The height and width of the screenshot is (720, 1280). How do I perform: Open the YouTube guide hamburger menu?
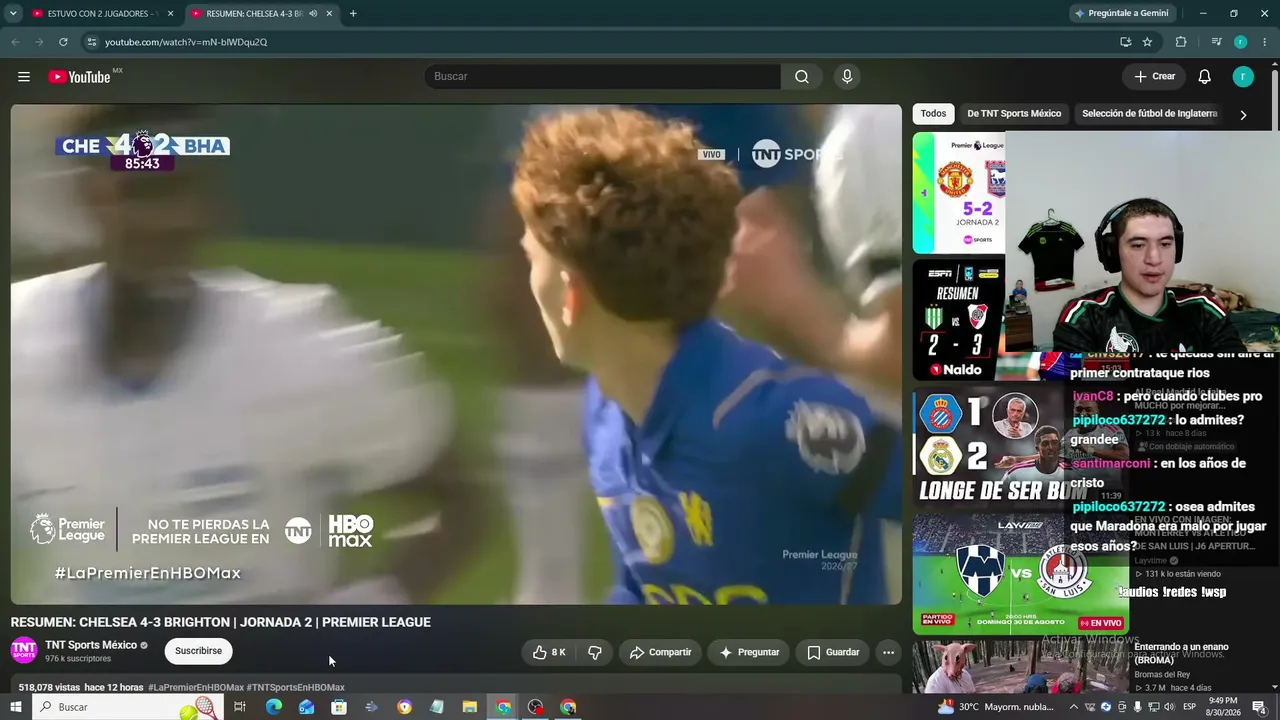24,77
